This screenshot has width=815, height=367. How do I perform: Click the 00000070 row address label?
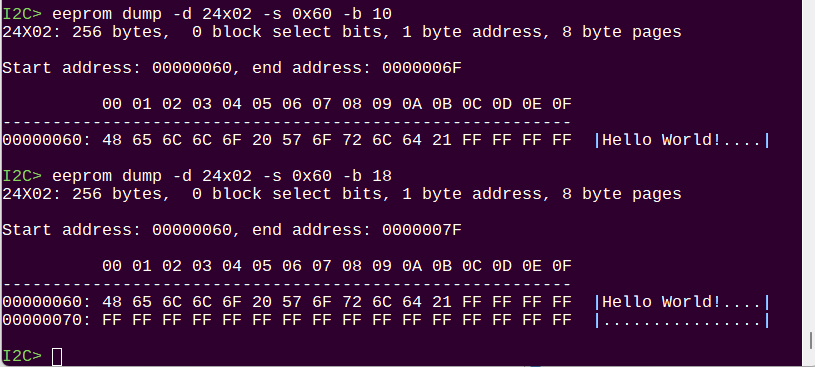click(43, 320)
